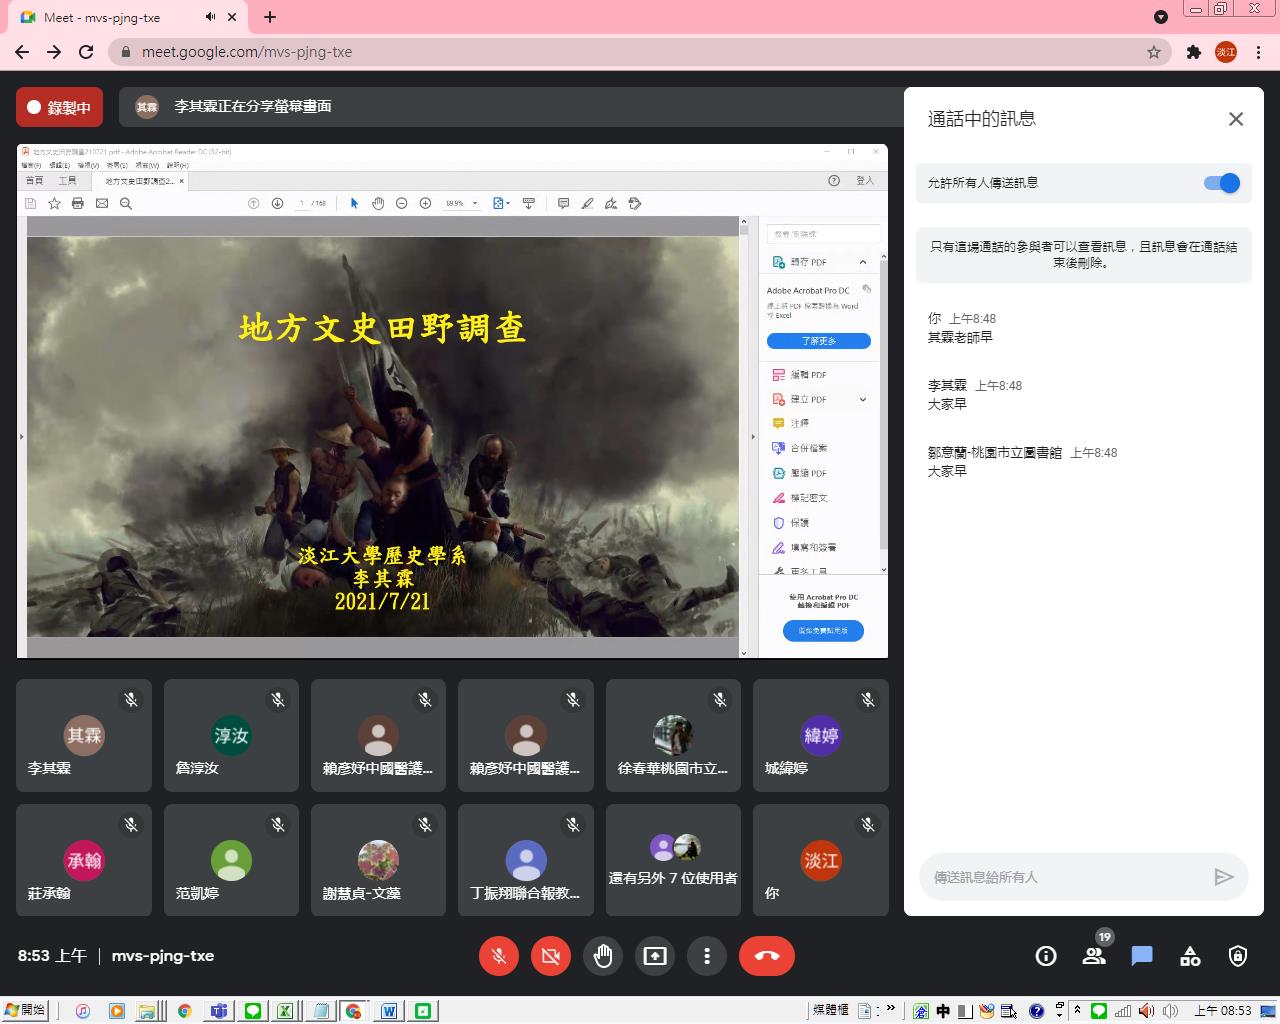Viewport: 1280px width, 1024px height.
Task: Open the zoom percentage dropdown in Acrobat
Action: pyautogui.click(x=474, y=203)
